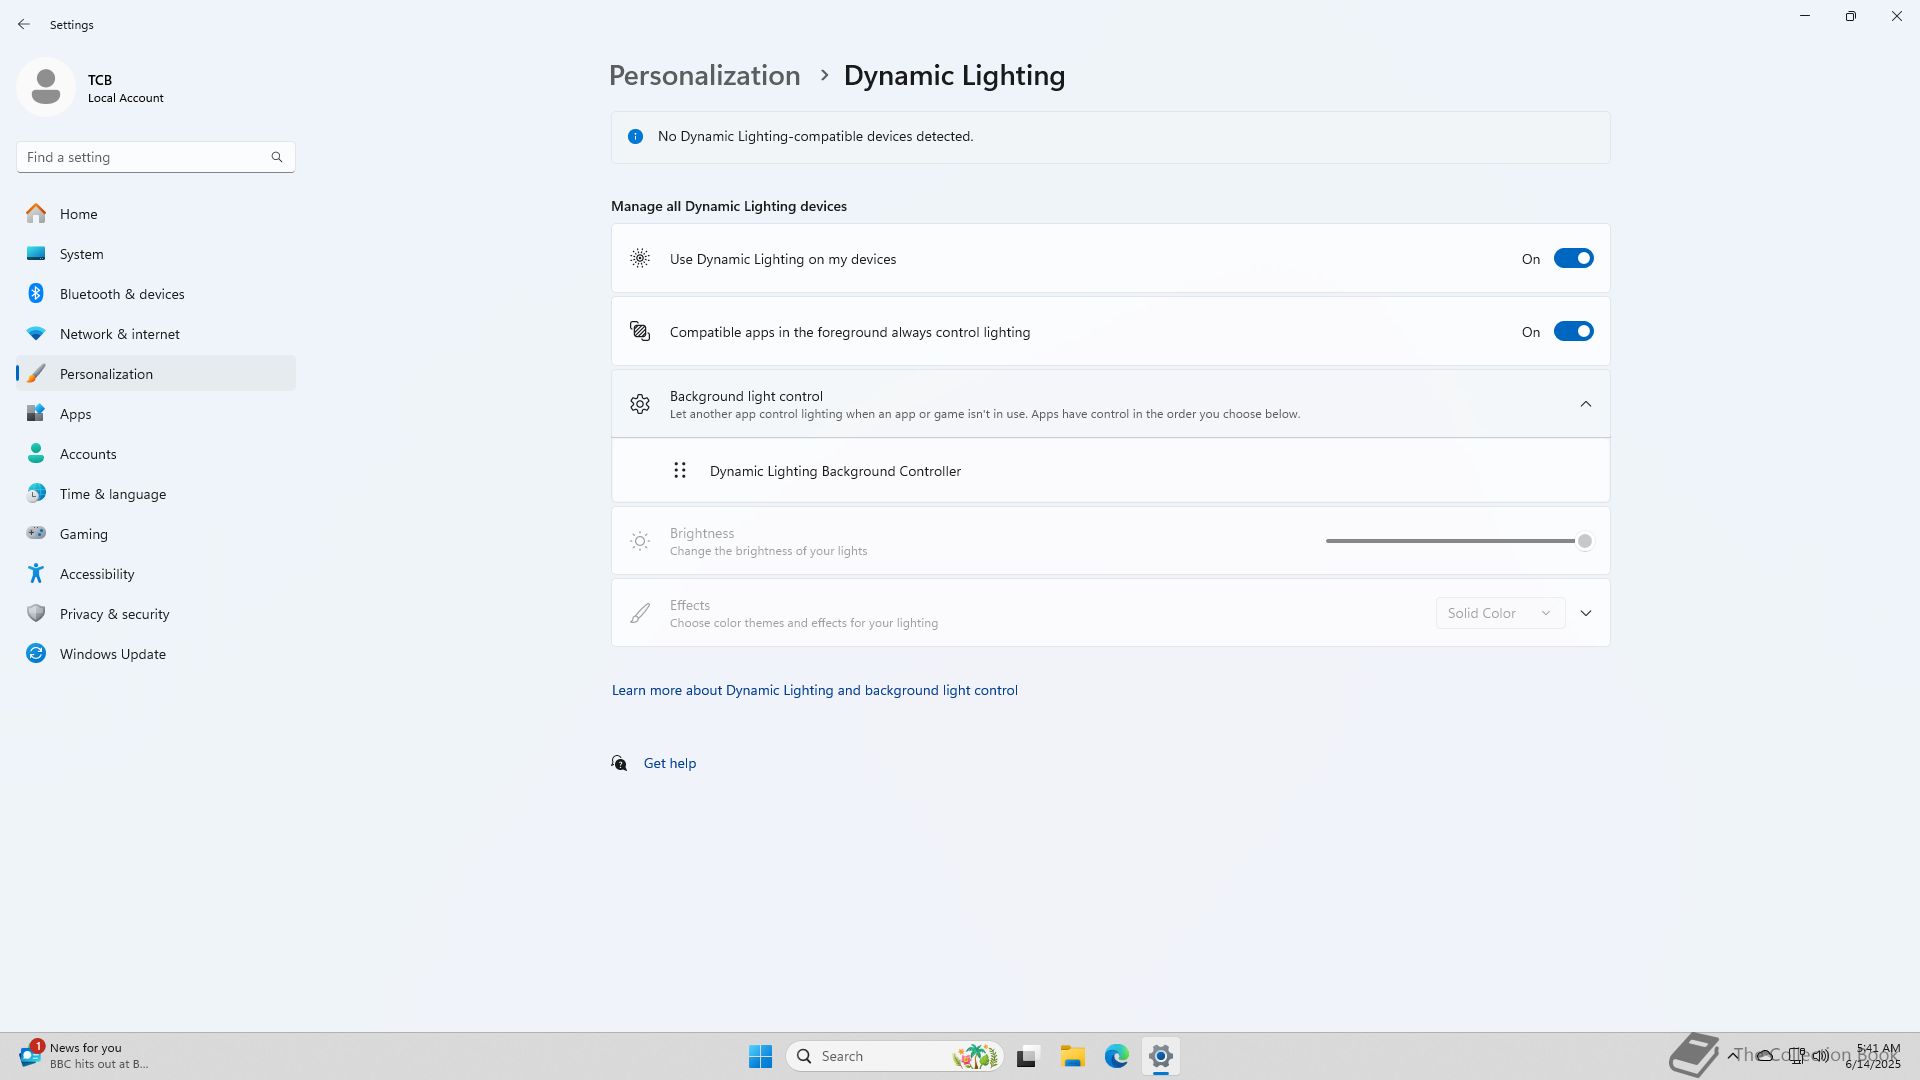Click the search magnifier in Find a setting

point(277,157)
